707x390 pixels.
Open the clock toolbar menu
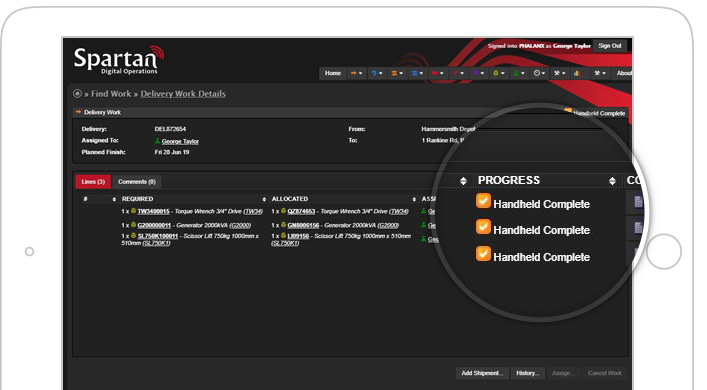coord(539,73)
